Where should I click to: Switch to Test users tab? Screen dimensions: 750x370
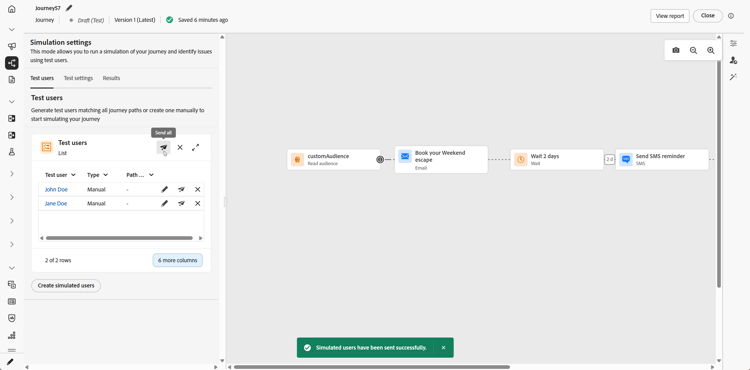(x=42, y=78)
